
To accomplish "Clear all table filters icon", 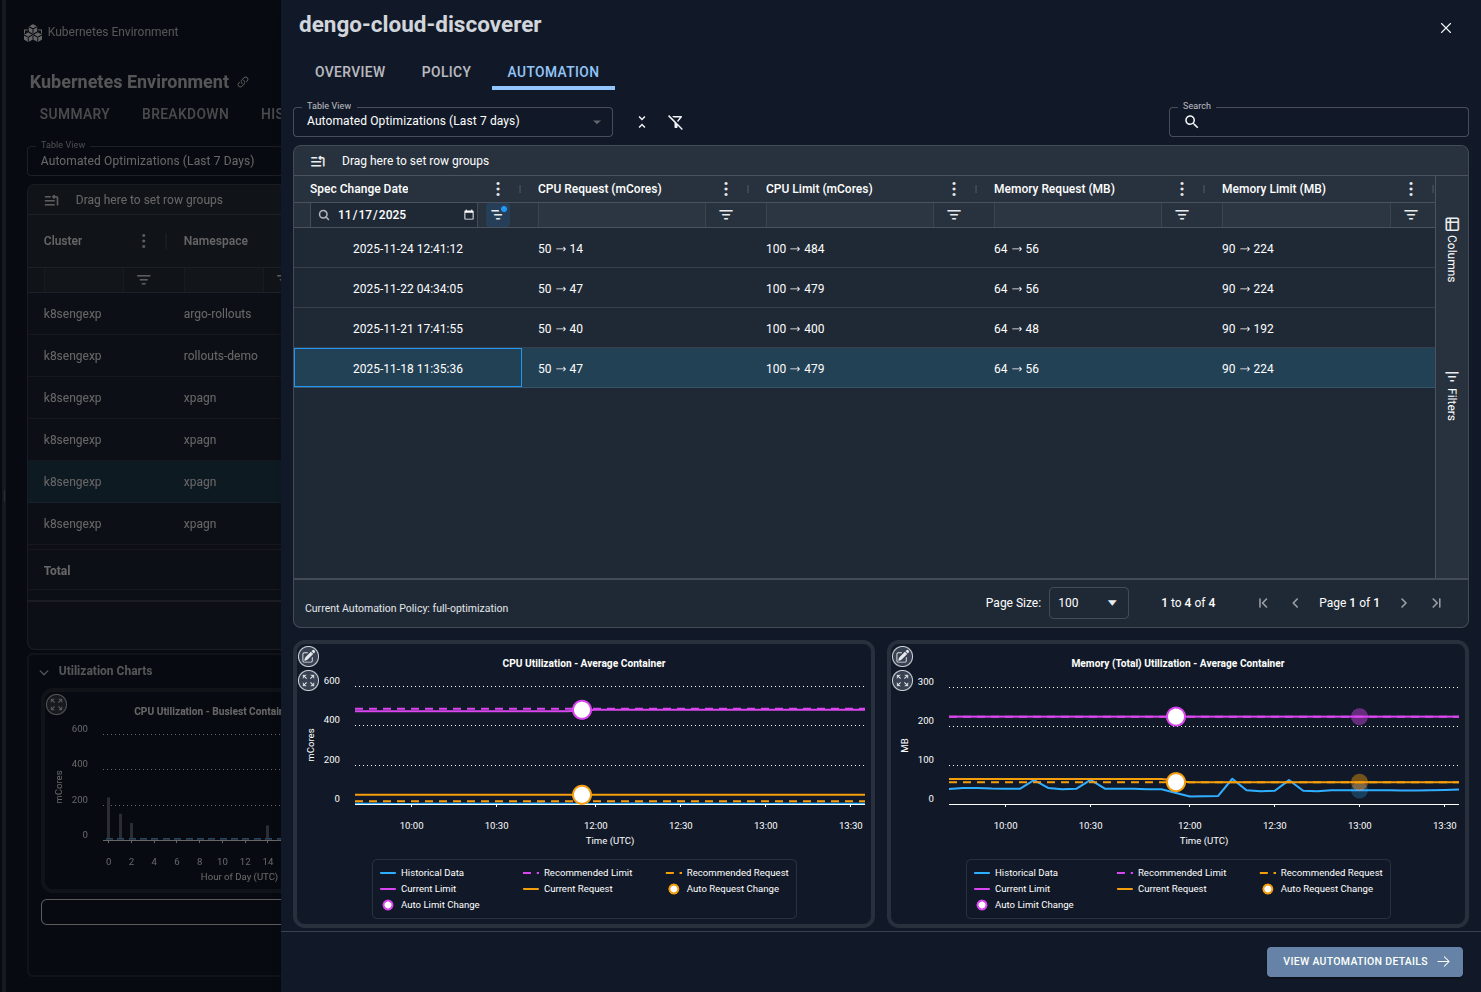I will coord(676,122).
